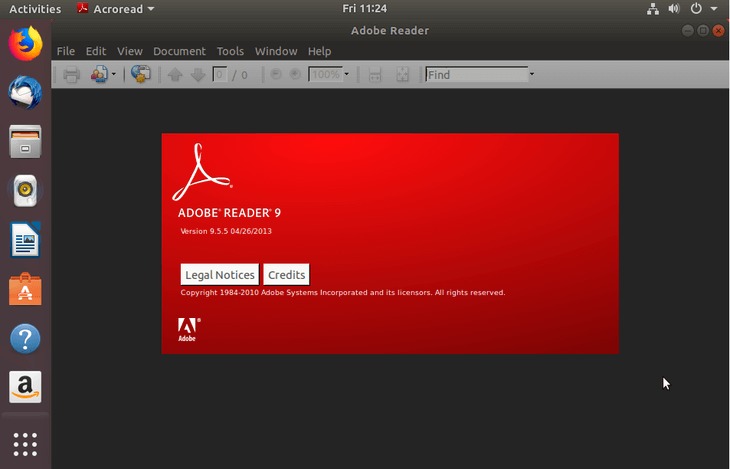
Task: Launch Firefox from the dock
Action: pos(25,44)
